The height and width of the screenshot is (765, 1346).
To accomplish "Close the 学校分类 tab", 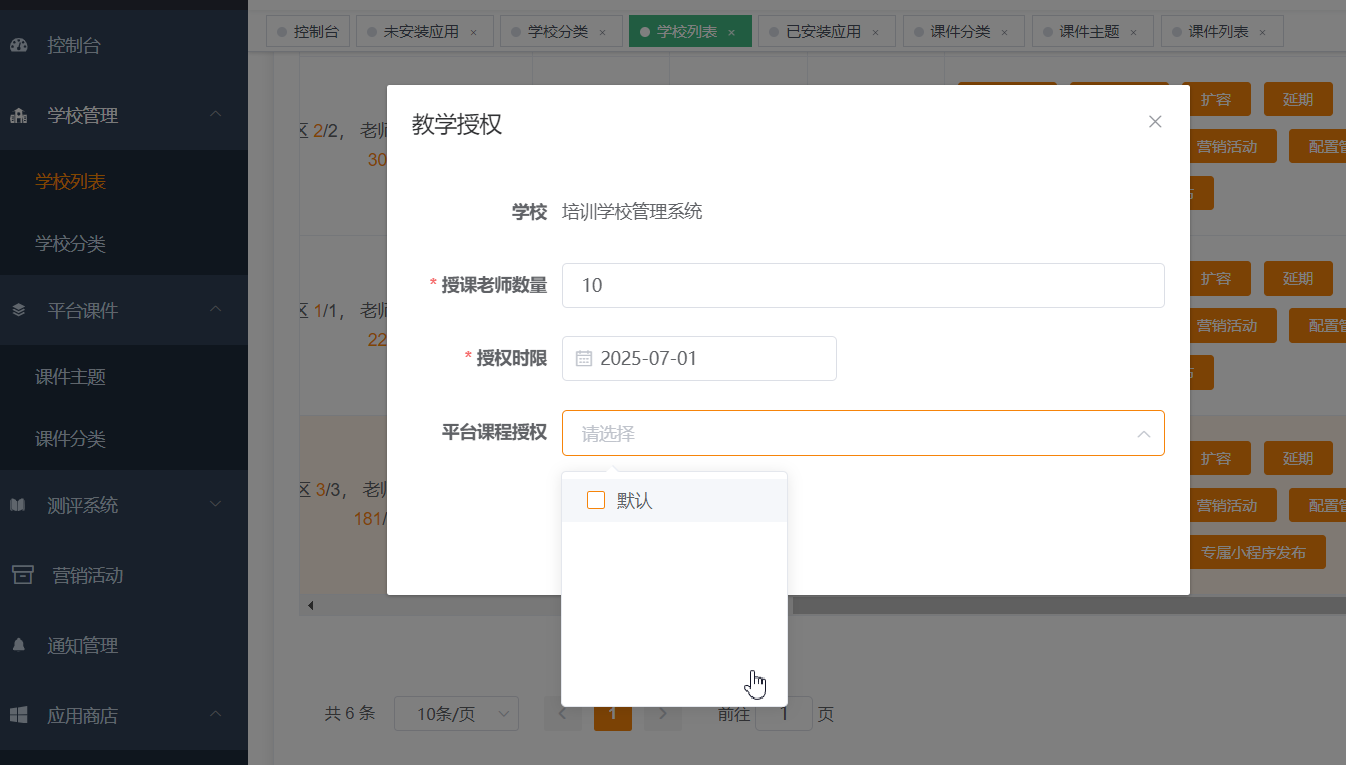I will pyautogui.click(x=602, y=32).
